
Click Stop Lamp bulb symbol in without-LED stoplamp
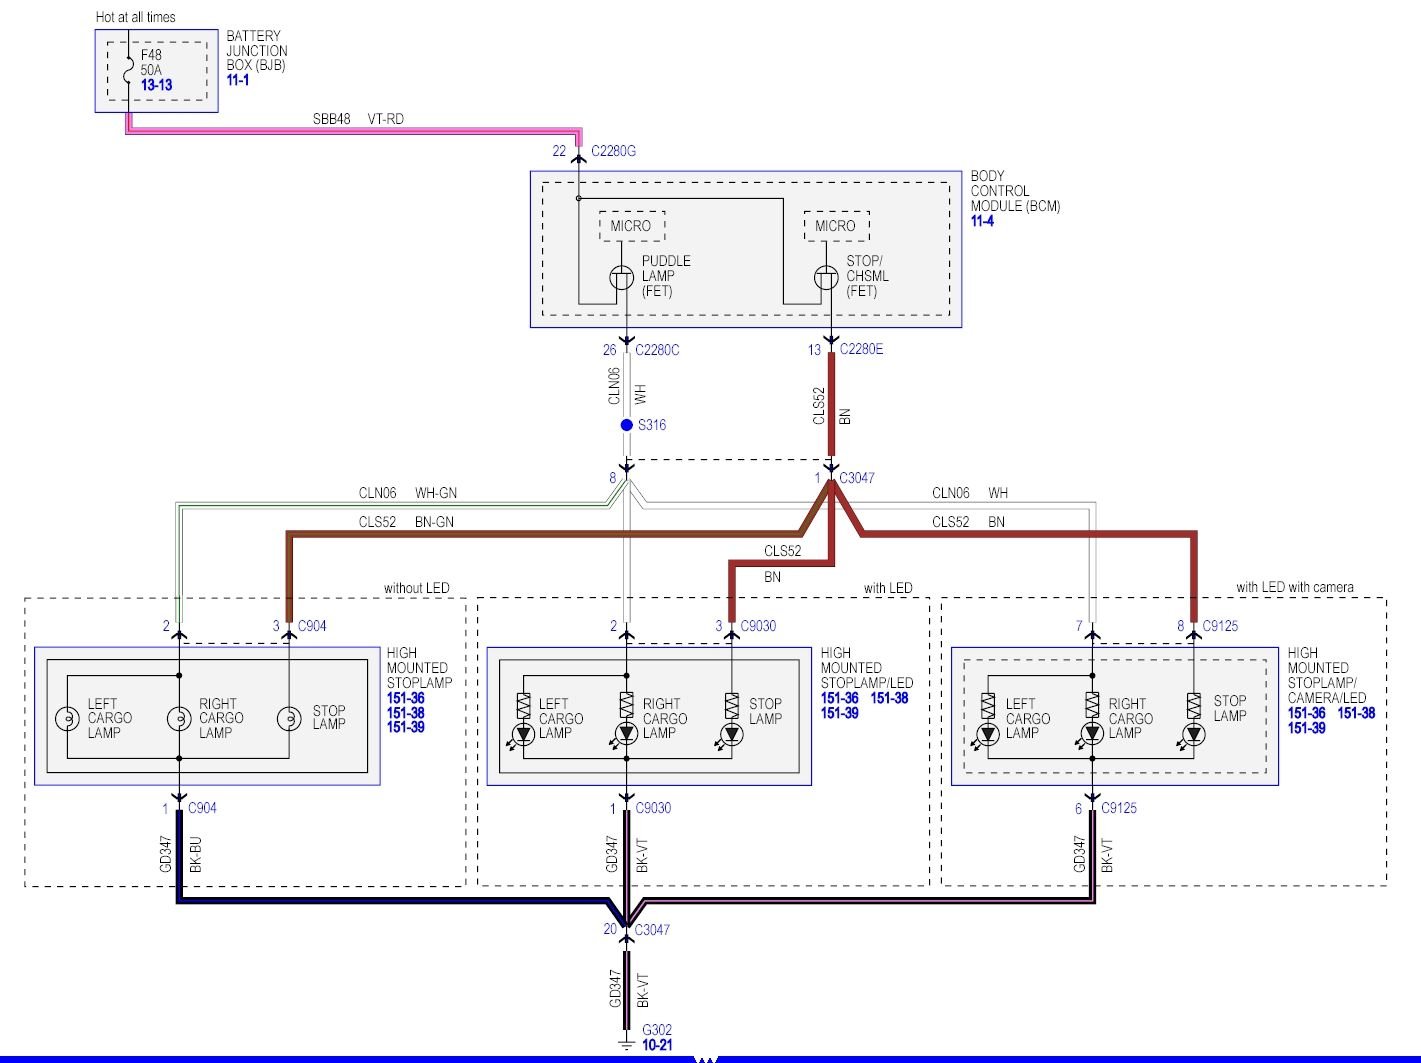(x=289, y=718)
